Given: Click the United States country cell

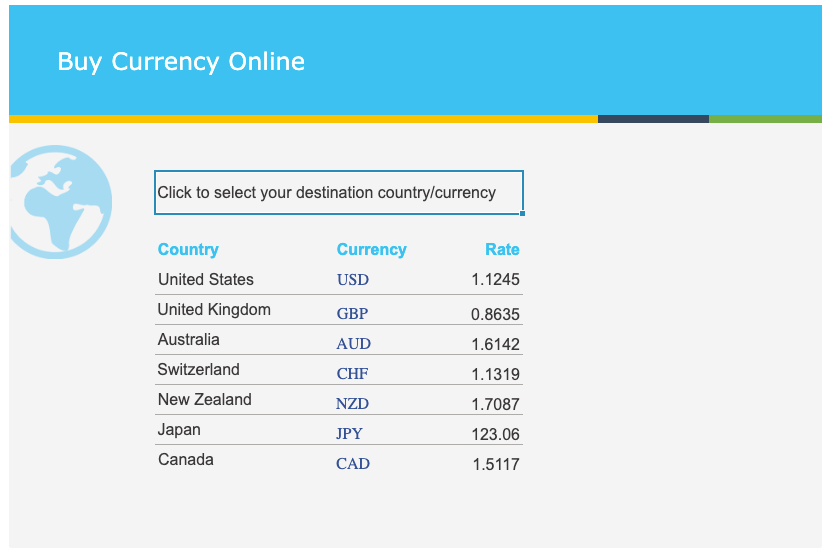Looking at the screenshot, I should tap(206, 280).
